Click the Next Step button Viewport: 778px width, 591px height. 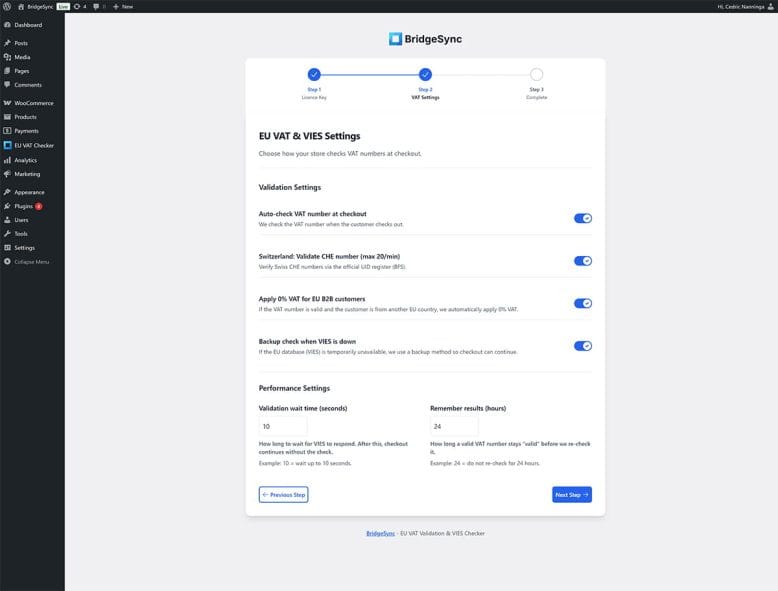571,495
